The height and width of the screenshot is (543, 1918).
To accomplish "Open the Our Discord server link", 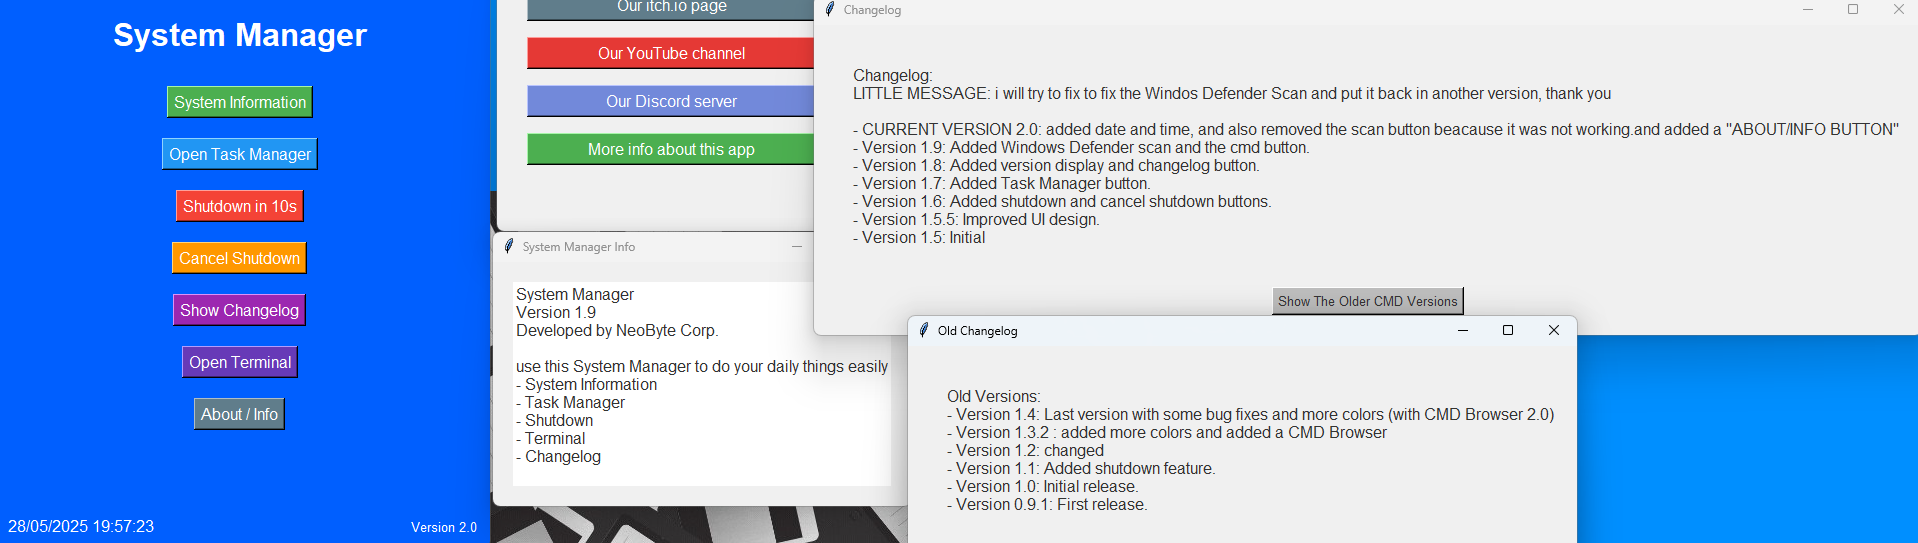I will coord(671,101).
